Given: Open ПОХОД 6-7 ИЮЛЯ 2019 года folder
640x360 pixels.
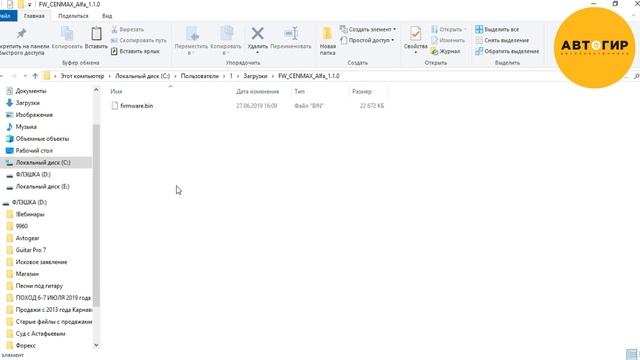Looking at the screenshot, I should click(x=53, y=298).
